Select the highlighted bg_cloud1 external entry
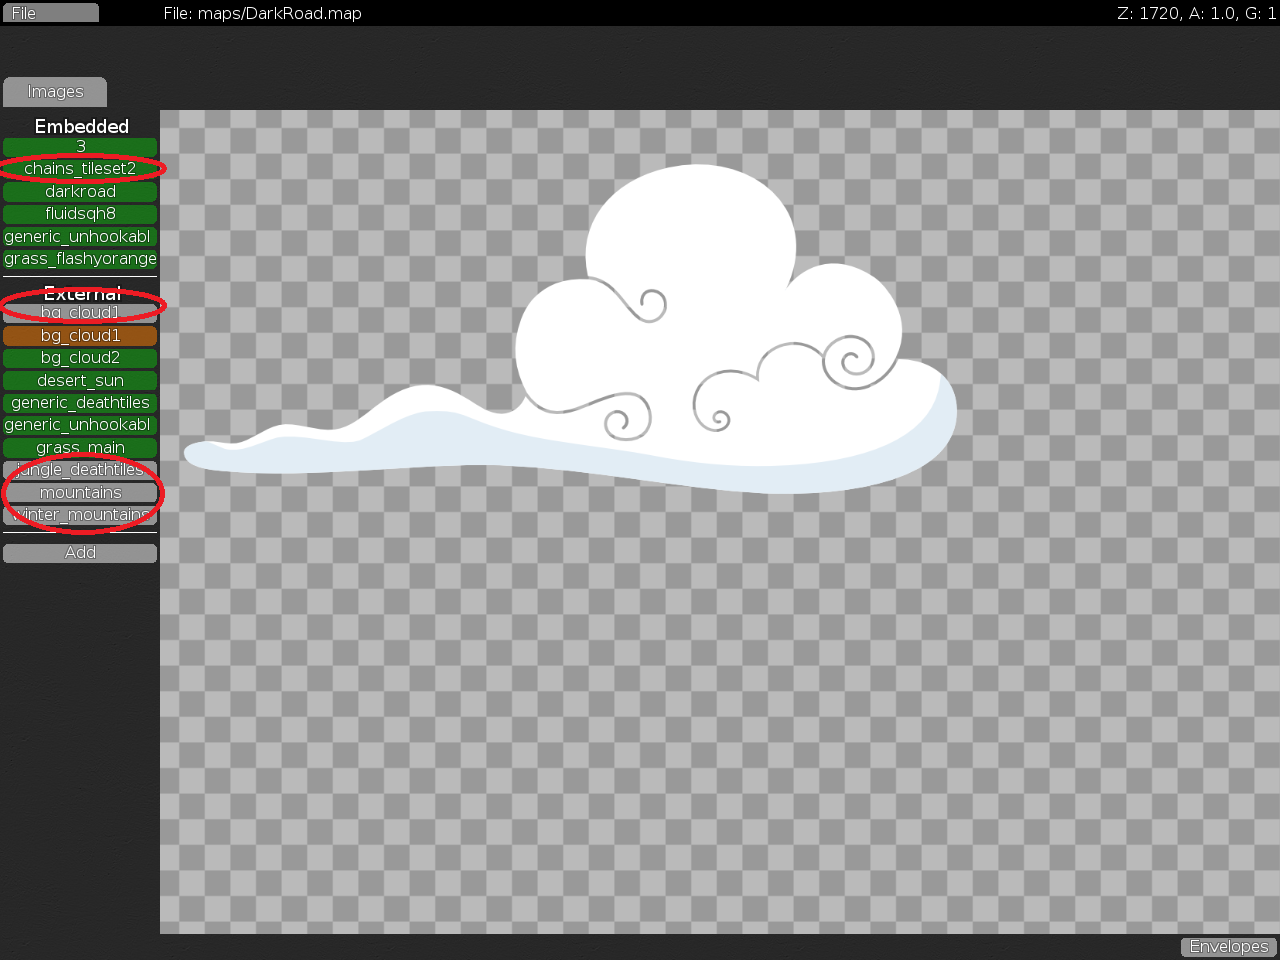 coord(80,312)
